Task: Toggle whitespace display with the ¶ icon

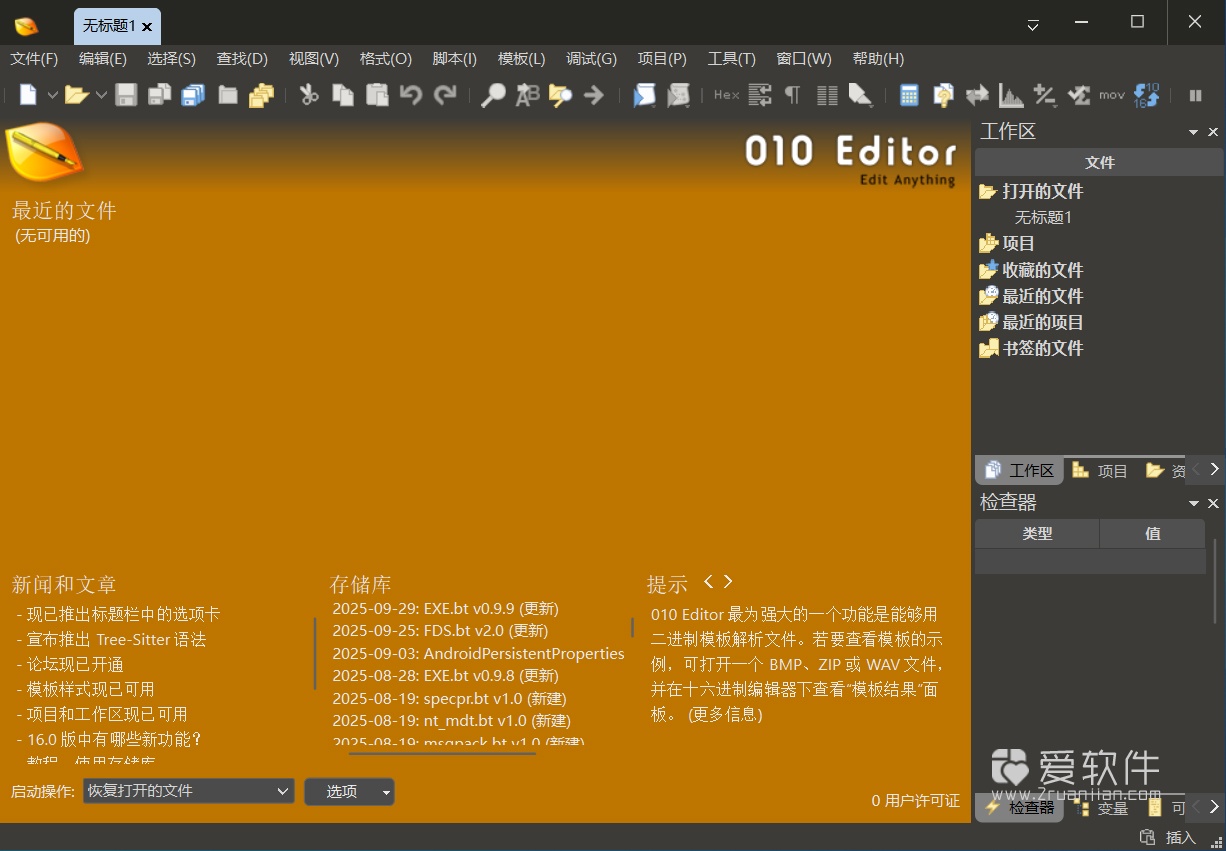Action: click(793, 95)
